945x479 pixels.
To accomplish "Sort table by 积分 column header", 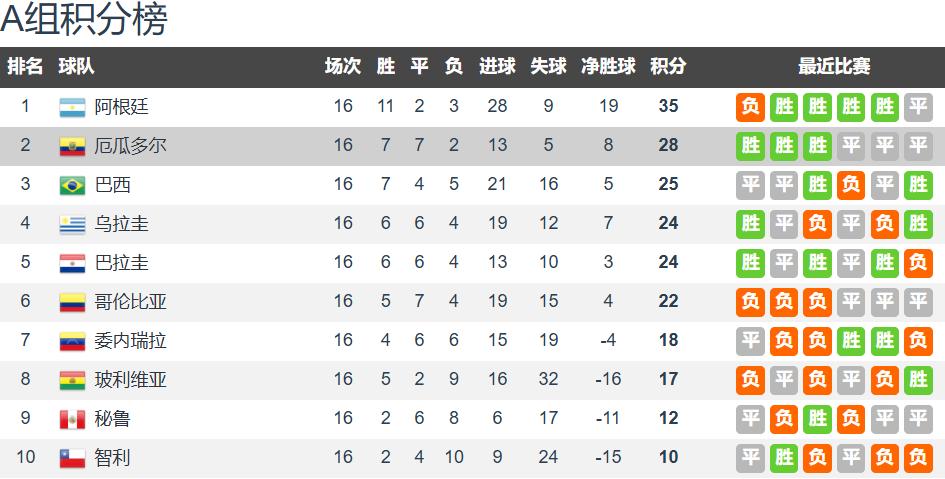I will point(668,66).
